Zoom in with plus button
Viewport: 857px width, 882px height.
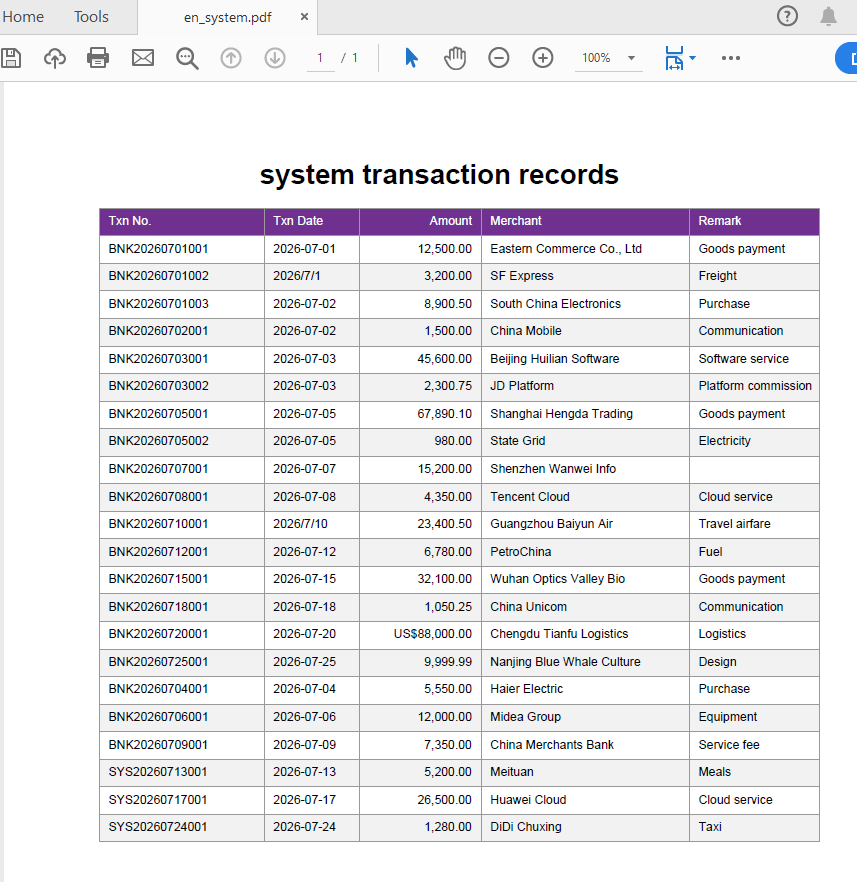(543, 58)
